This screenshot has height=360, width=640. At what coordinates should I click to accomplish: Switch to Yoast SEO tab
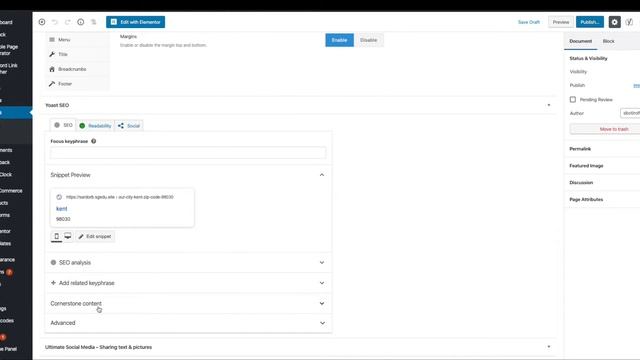[x=63, y=125]
